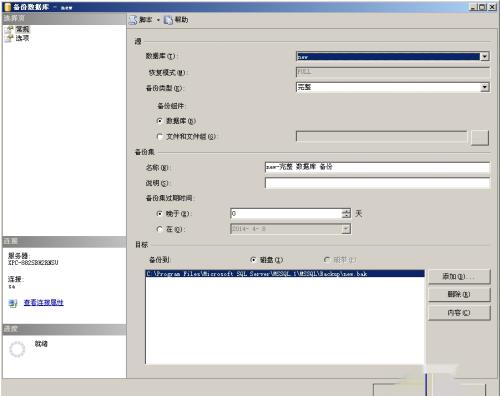This screenshot has height=396, width=500.
Task: Click the backup set 名称 name field
Action: (377, 167)
